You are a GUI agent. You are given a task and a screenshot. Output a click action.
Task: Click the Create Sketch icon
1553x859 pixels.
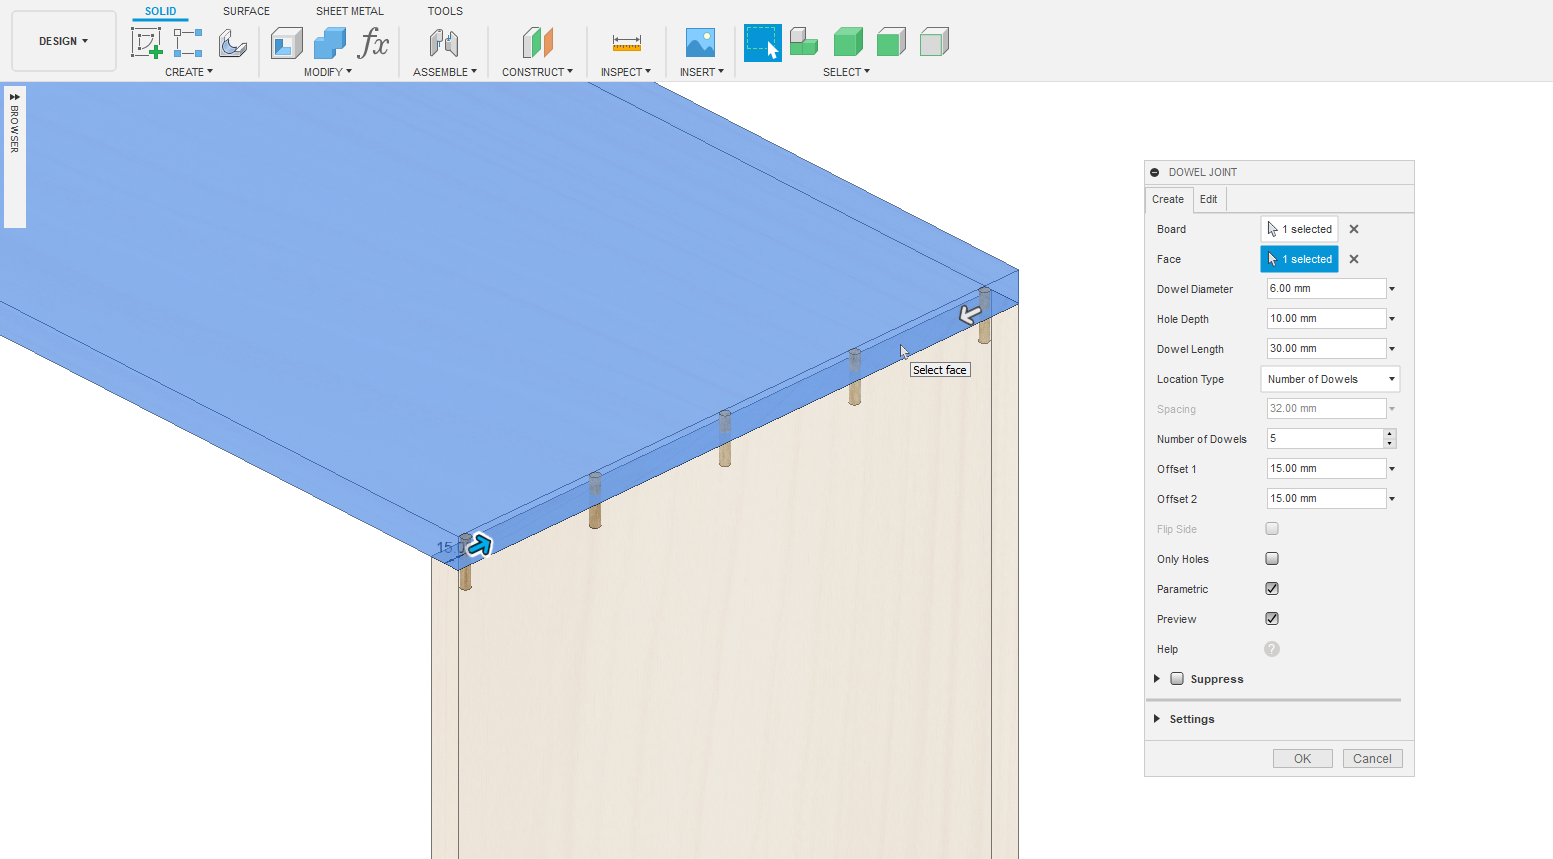click(x=146, y=43)
